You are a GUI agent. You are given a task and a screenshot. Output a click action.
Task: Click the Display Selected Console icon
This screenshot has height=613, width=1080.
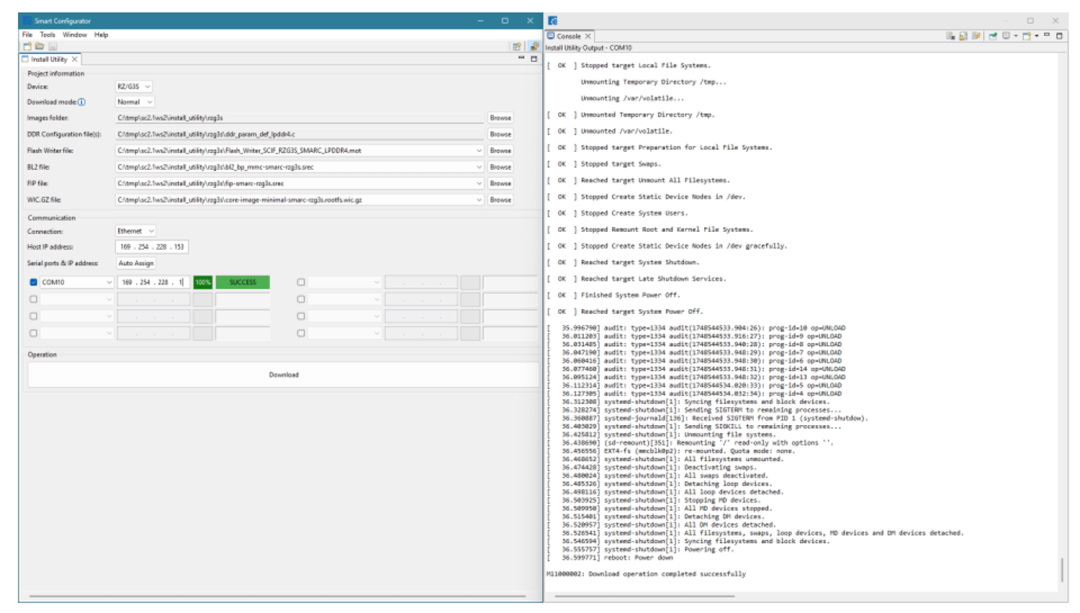coord(1008,36)
